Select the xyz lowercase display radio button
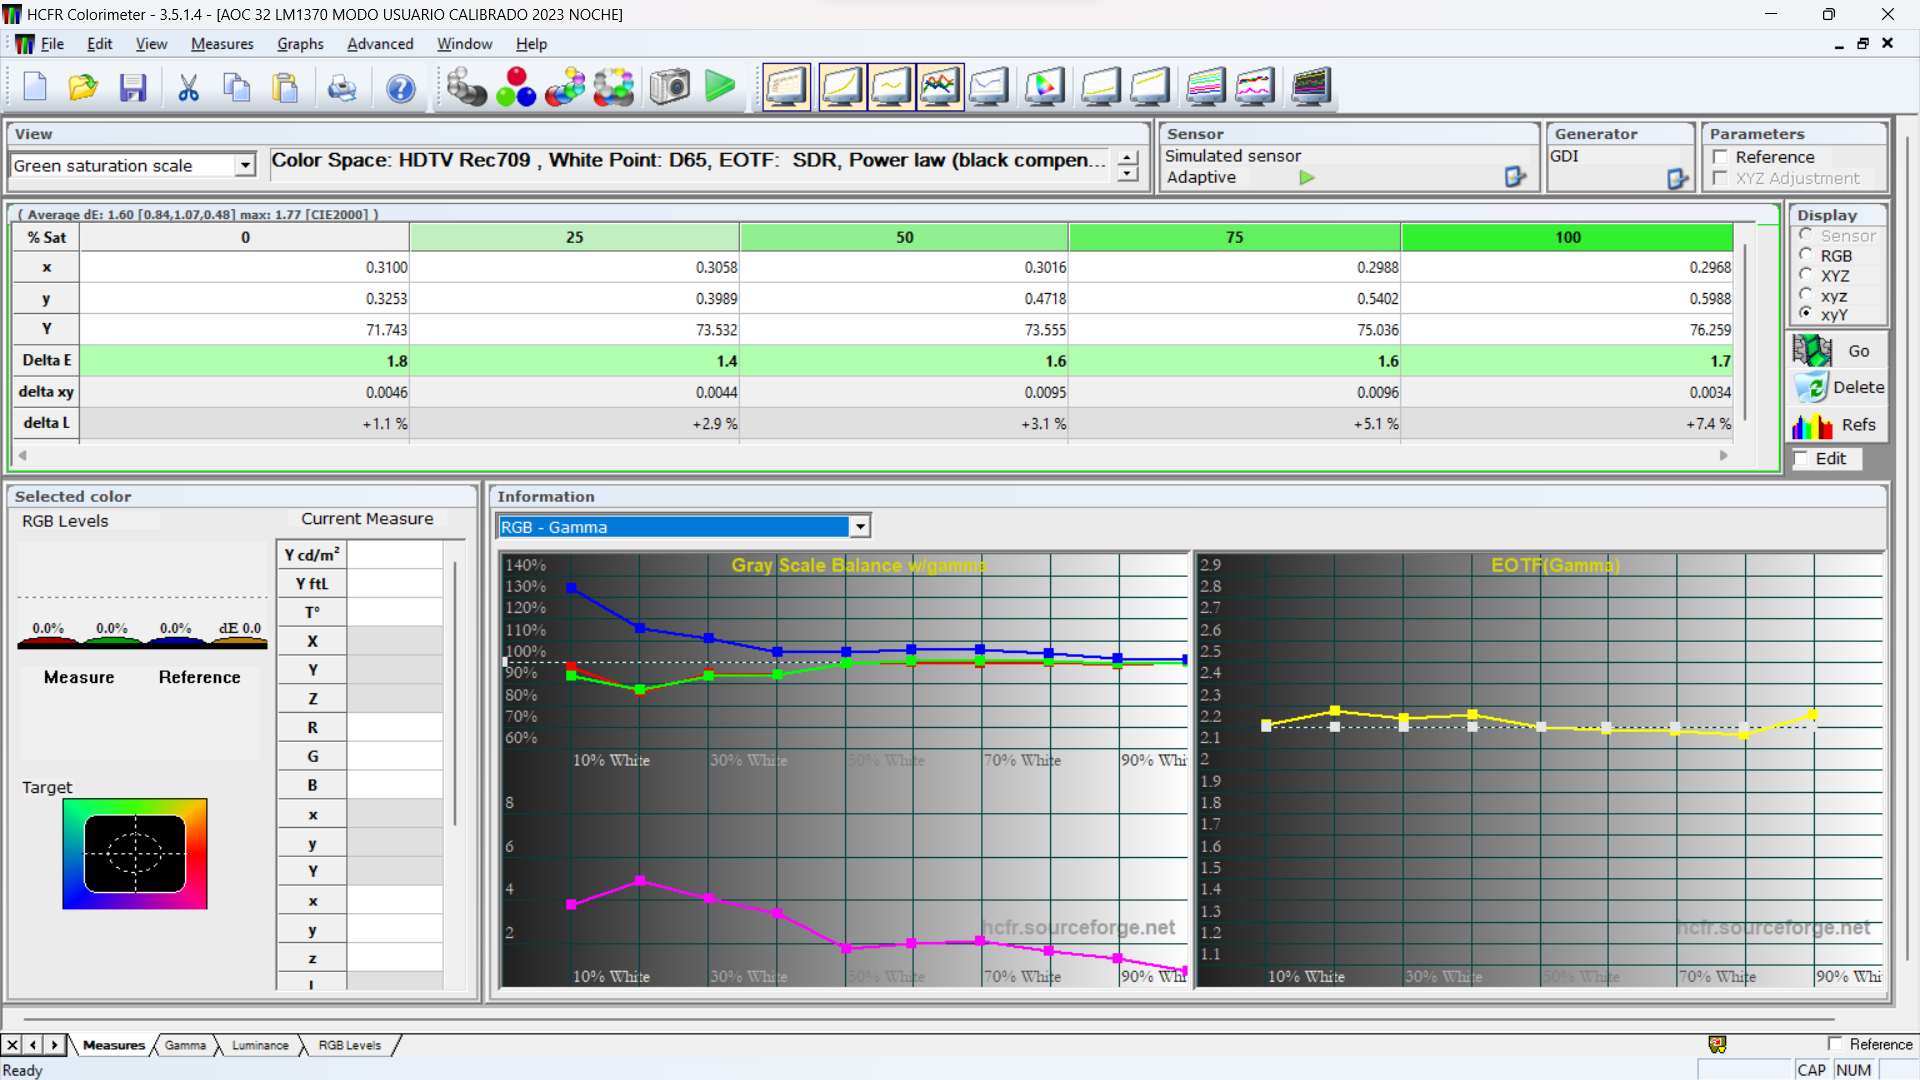 [1806, 295]
